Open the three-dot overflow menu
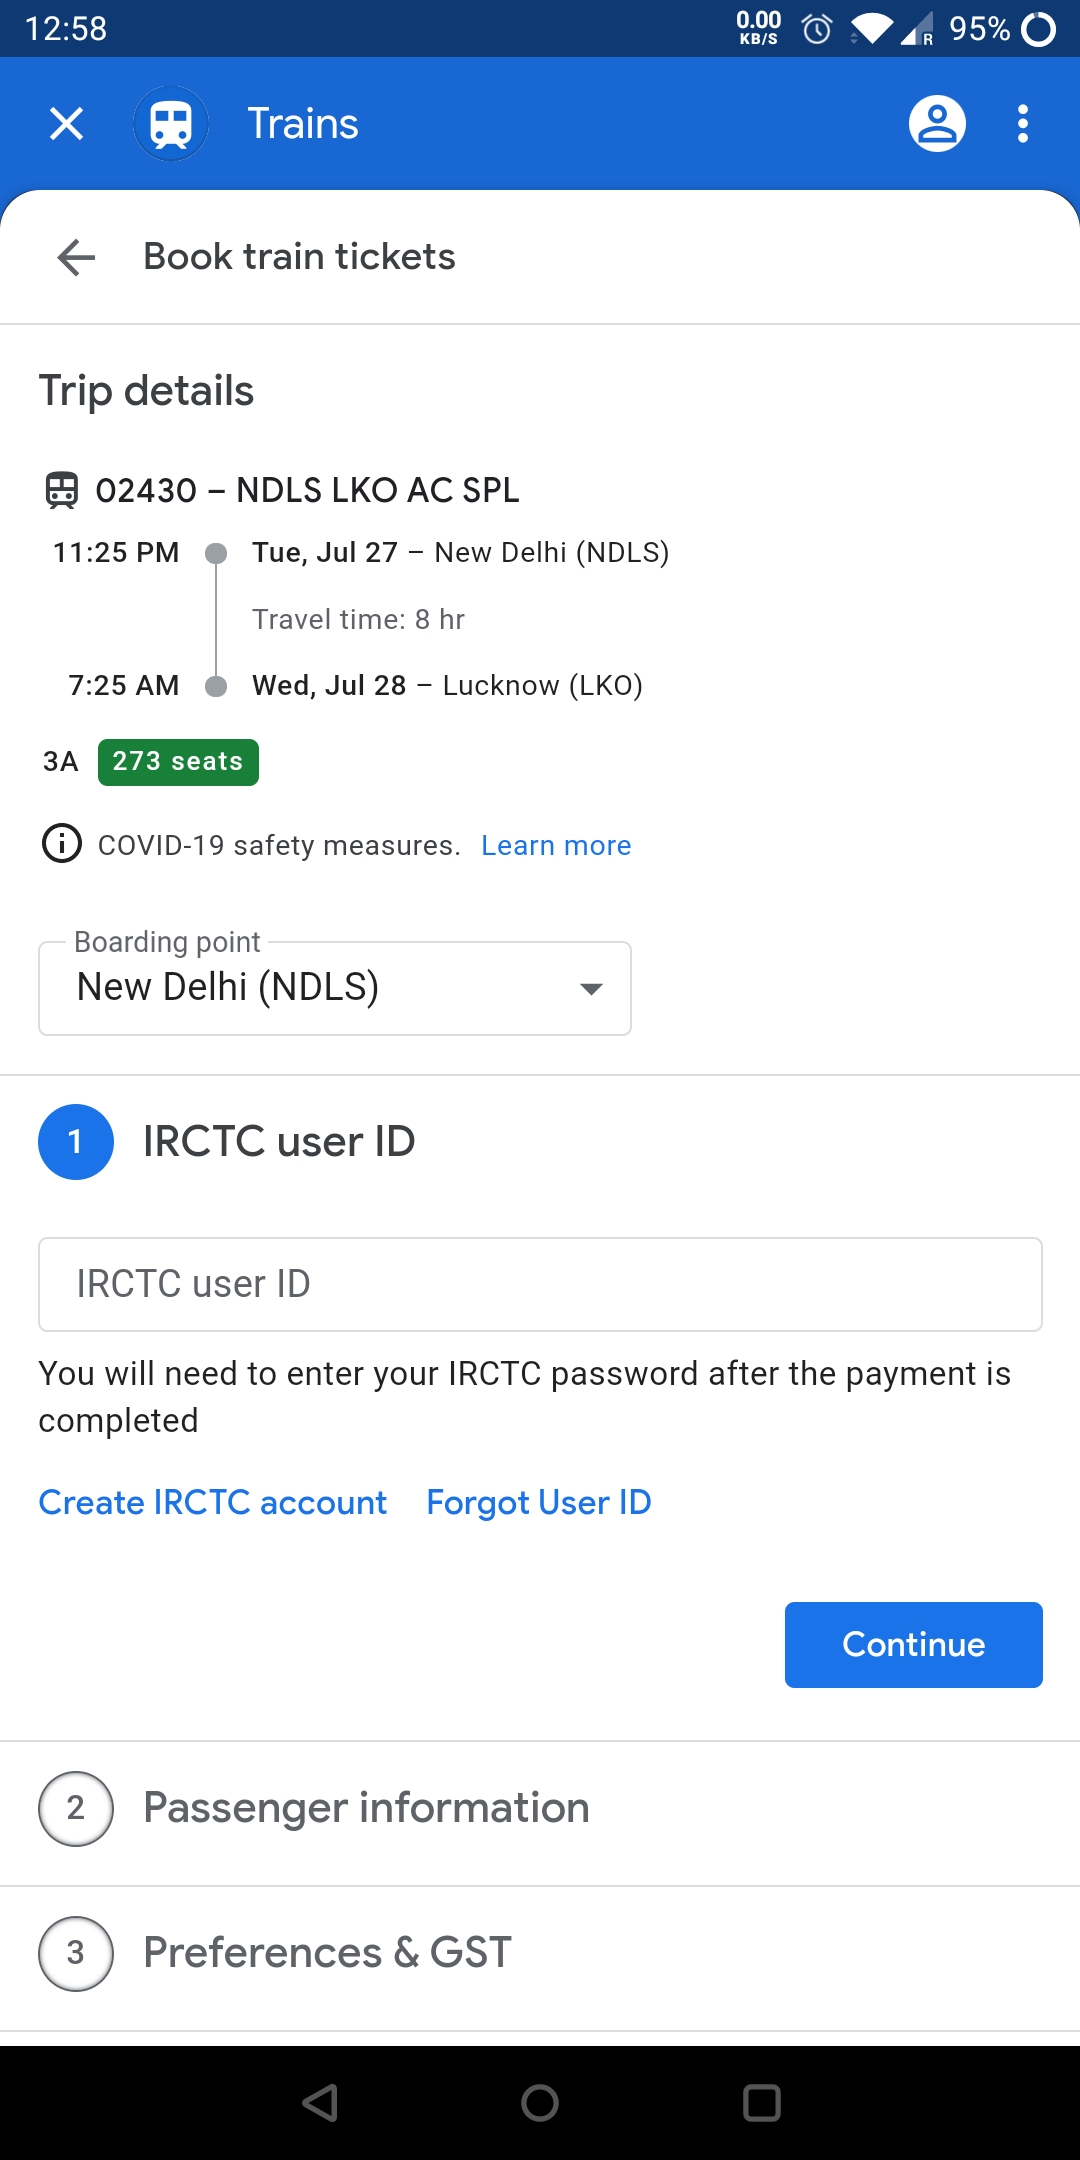 [x=1022, y=124]
